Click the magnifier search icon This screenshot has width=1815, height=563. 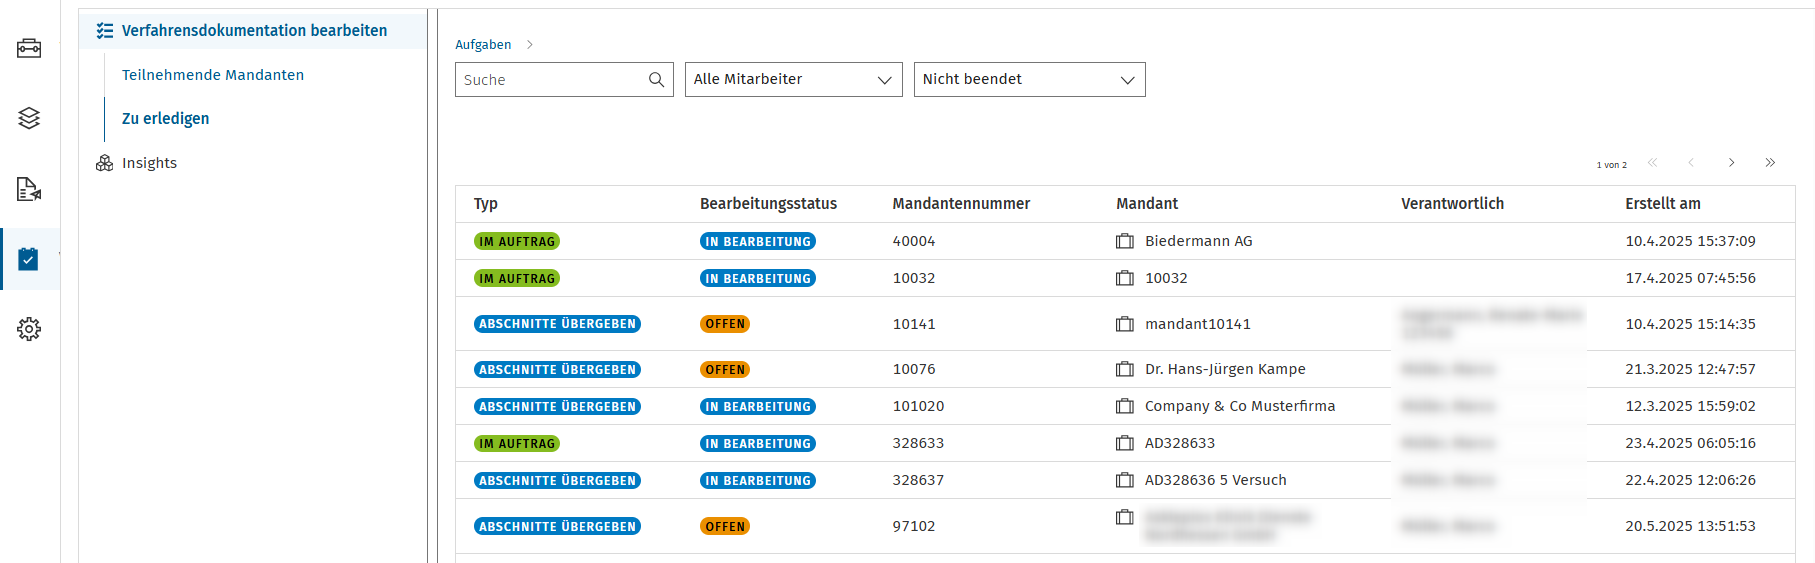tap(656, 80)
